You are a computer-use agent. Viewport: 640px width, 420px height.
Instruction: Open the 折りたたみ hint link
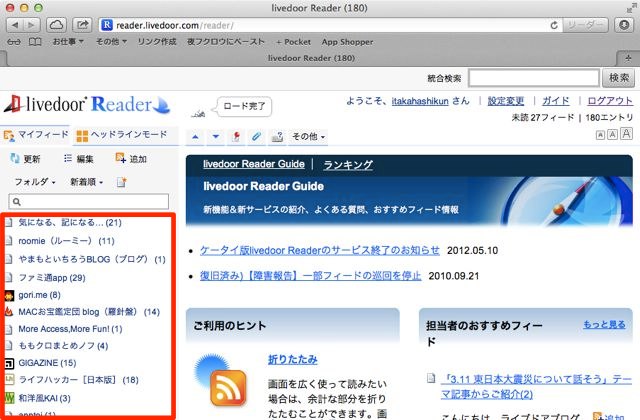click(x=293, y=359)
